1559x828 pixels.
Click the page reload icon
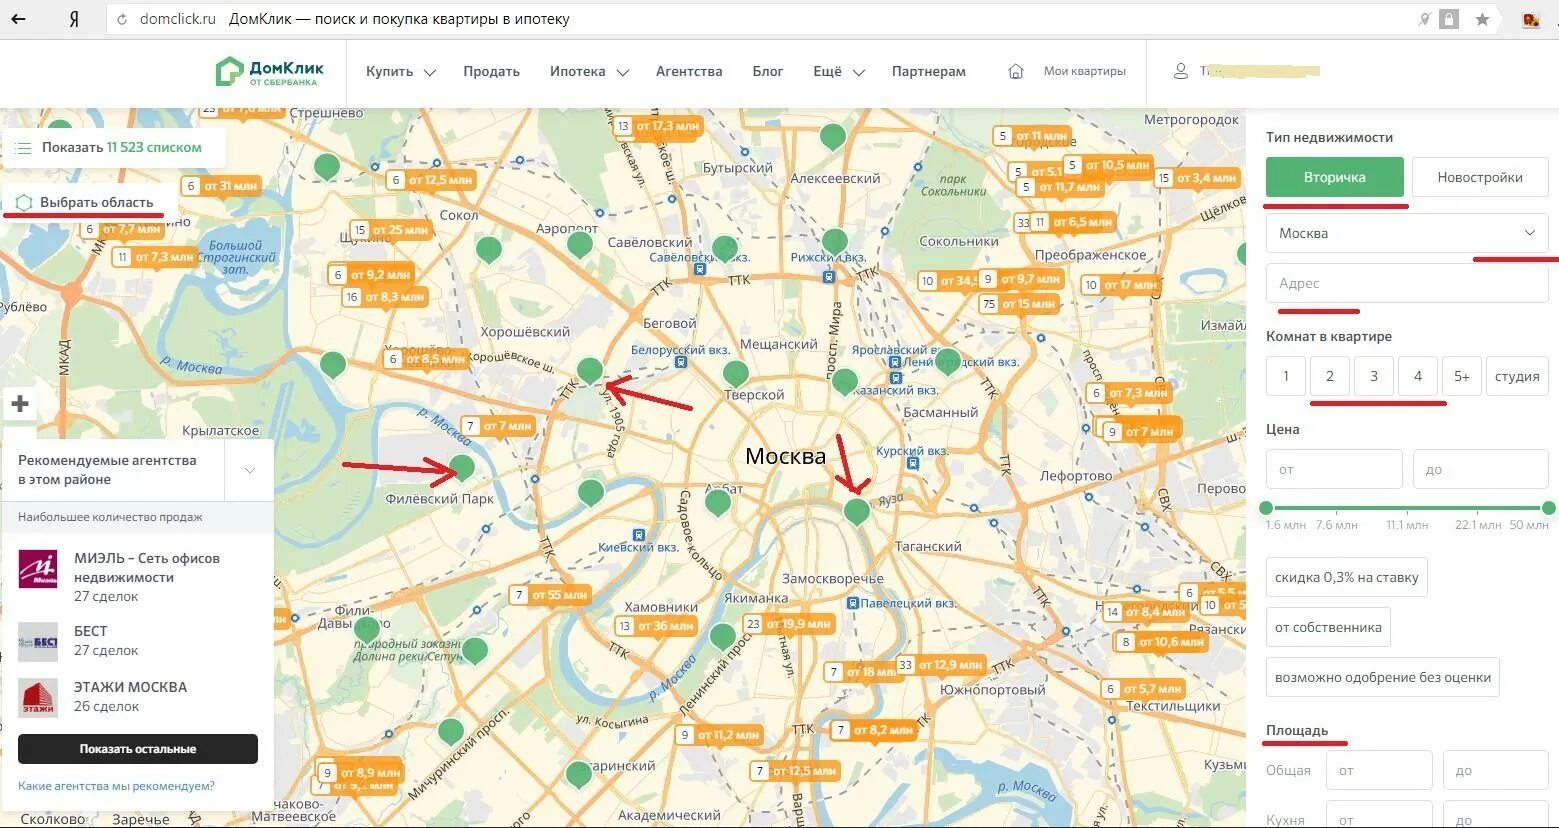(122, 19)
